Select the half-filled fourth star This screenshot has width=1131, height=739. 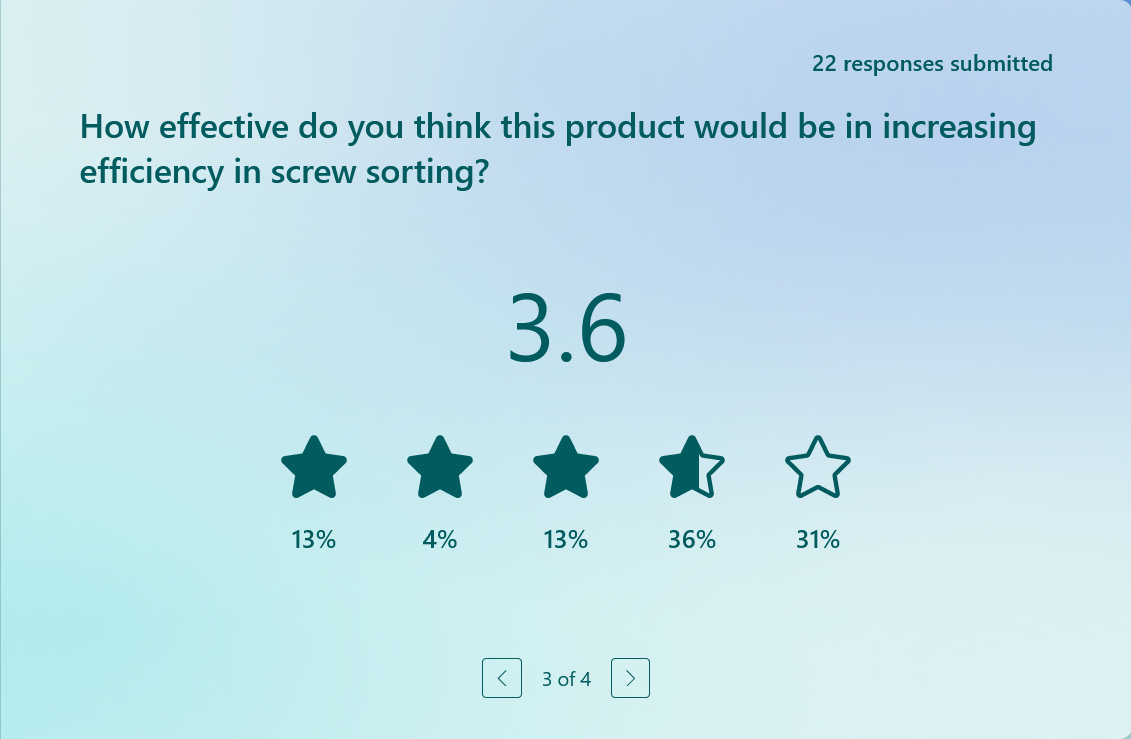pyautogui.click(x=691, y=468)
